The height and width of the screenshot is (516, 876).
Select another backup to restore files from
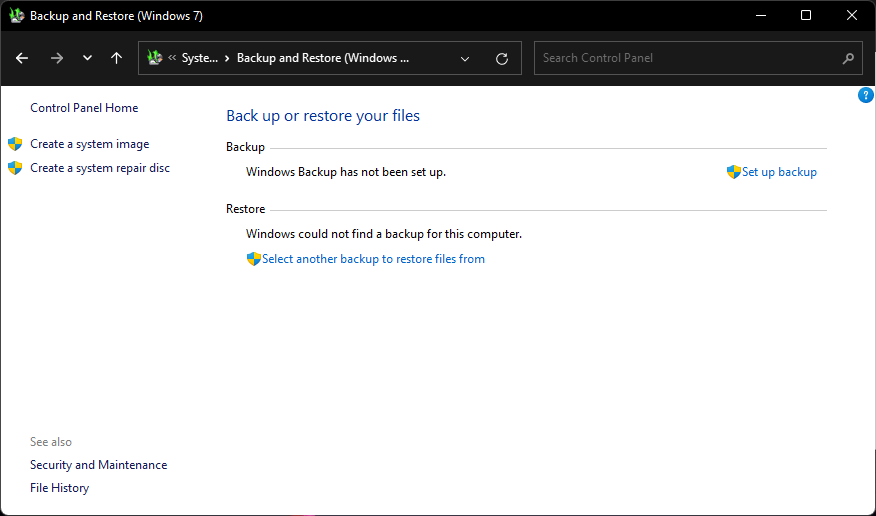373,259
